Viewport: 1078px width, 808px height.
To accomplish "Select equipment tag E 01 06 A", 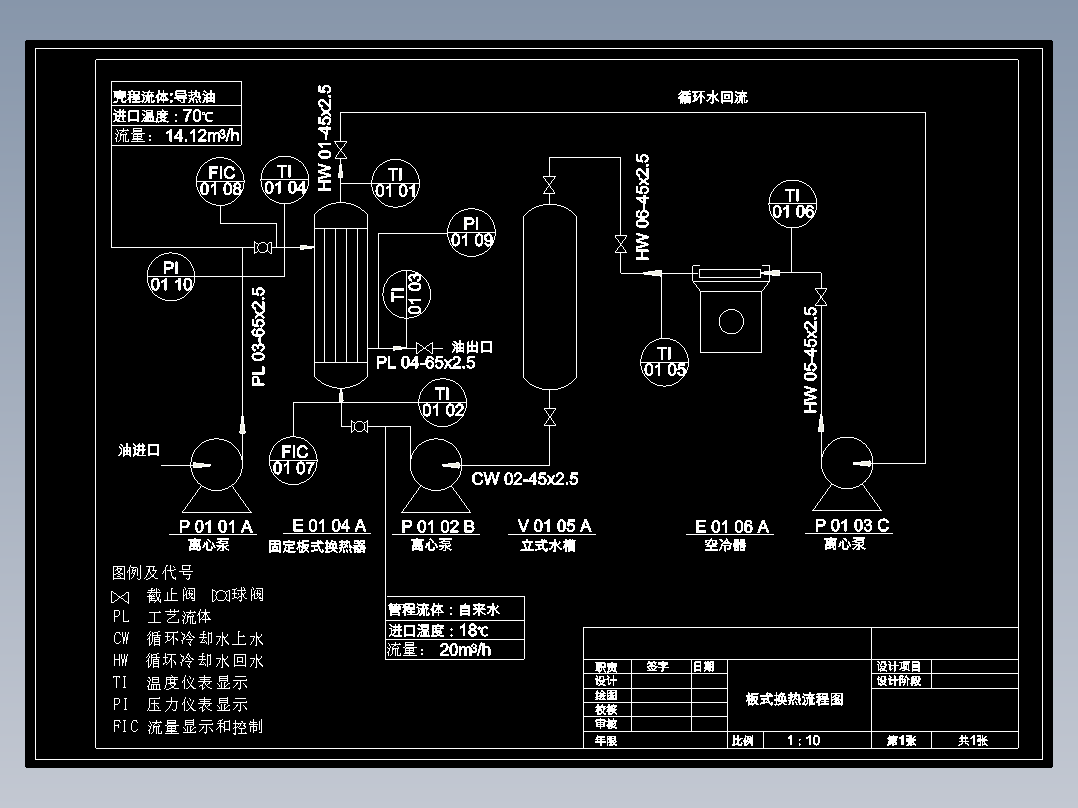I will (x=732, y=527).
